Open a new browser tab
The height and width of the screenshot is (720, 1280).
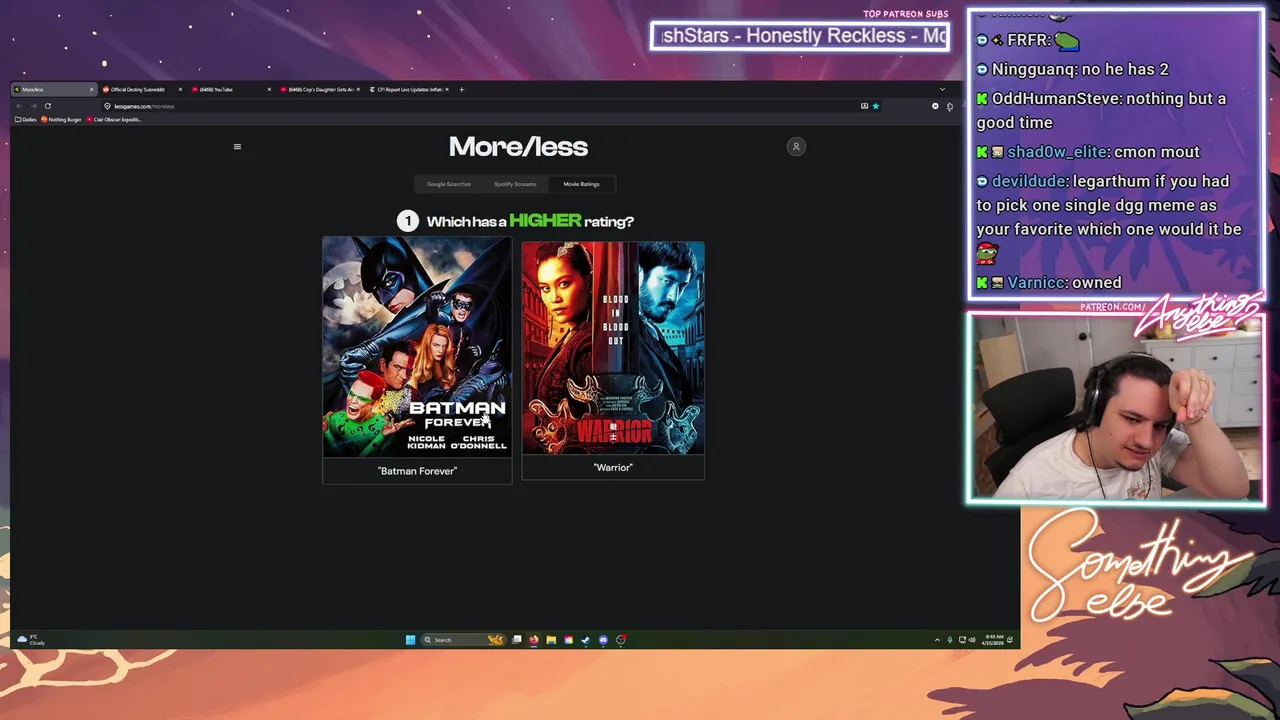(461, 90)
